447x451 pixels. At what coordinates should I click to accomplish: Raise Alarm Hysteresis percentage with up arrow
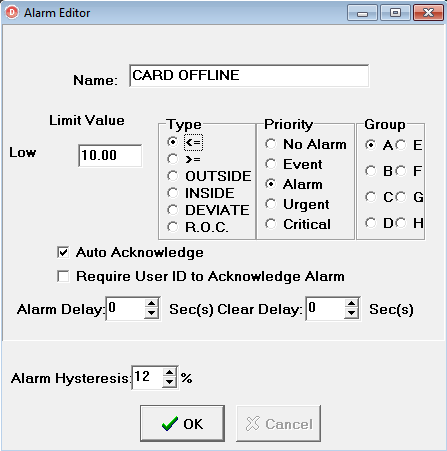tap(169, 373)
